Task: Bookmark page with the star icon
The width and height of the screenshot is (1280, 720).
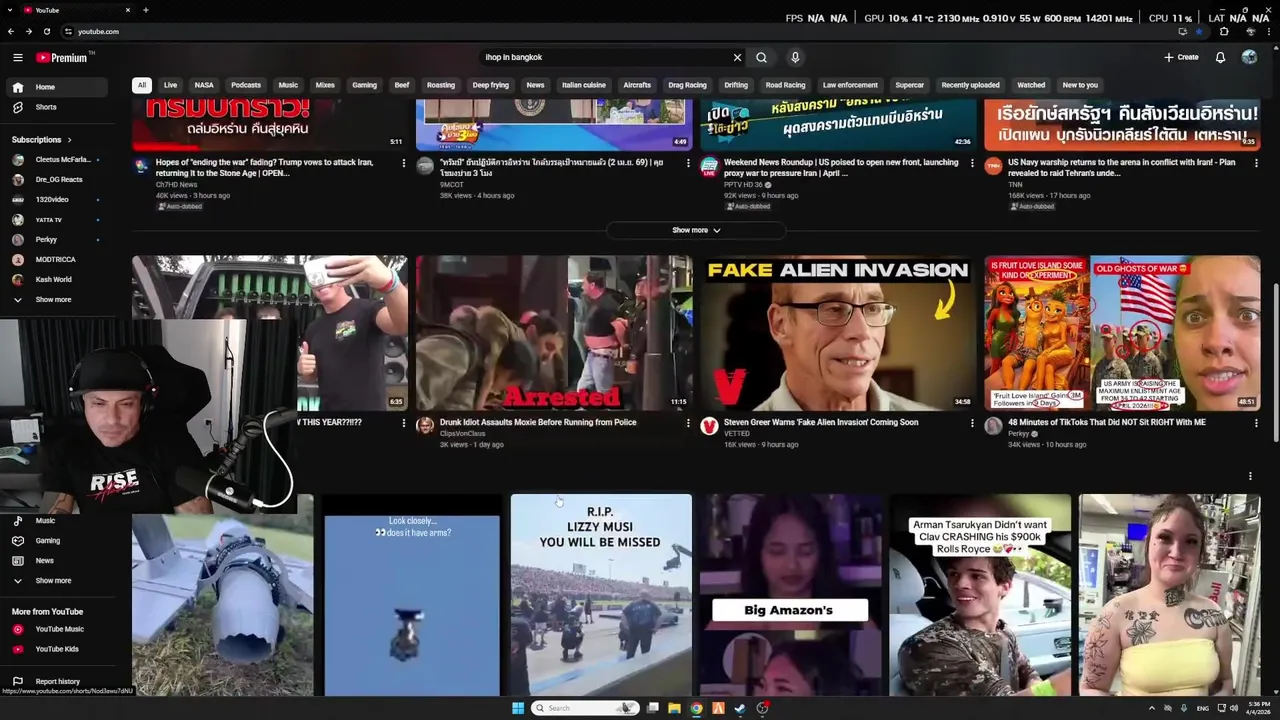Action: click(1199, 31)
